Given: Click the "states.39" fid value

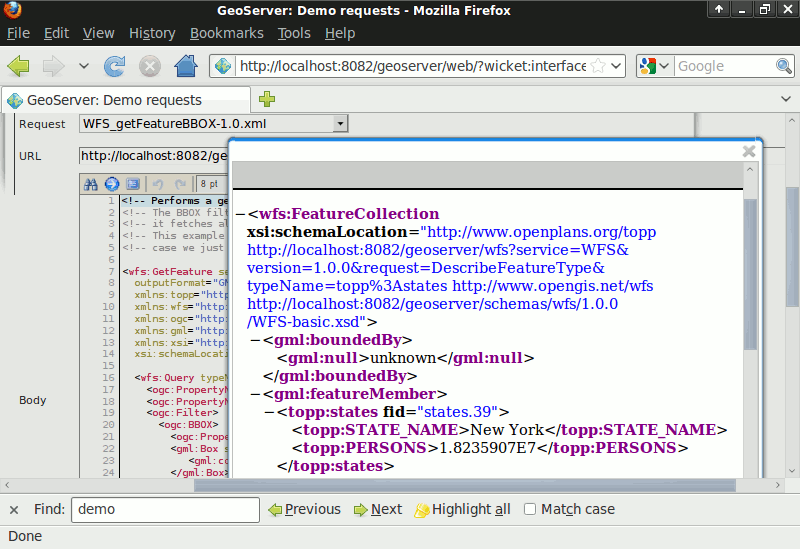Looking at the screenshot, I should (458, 412).
